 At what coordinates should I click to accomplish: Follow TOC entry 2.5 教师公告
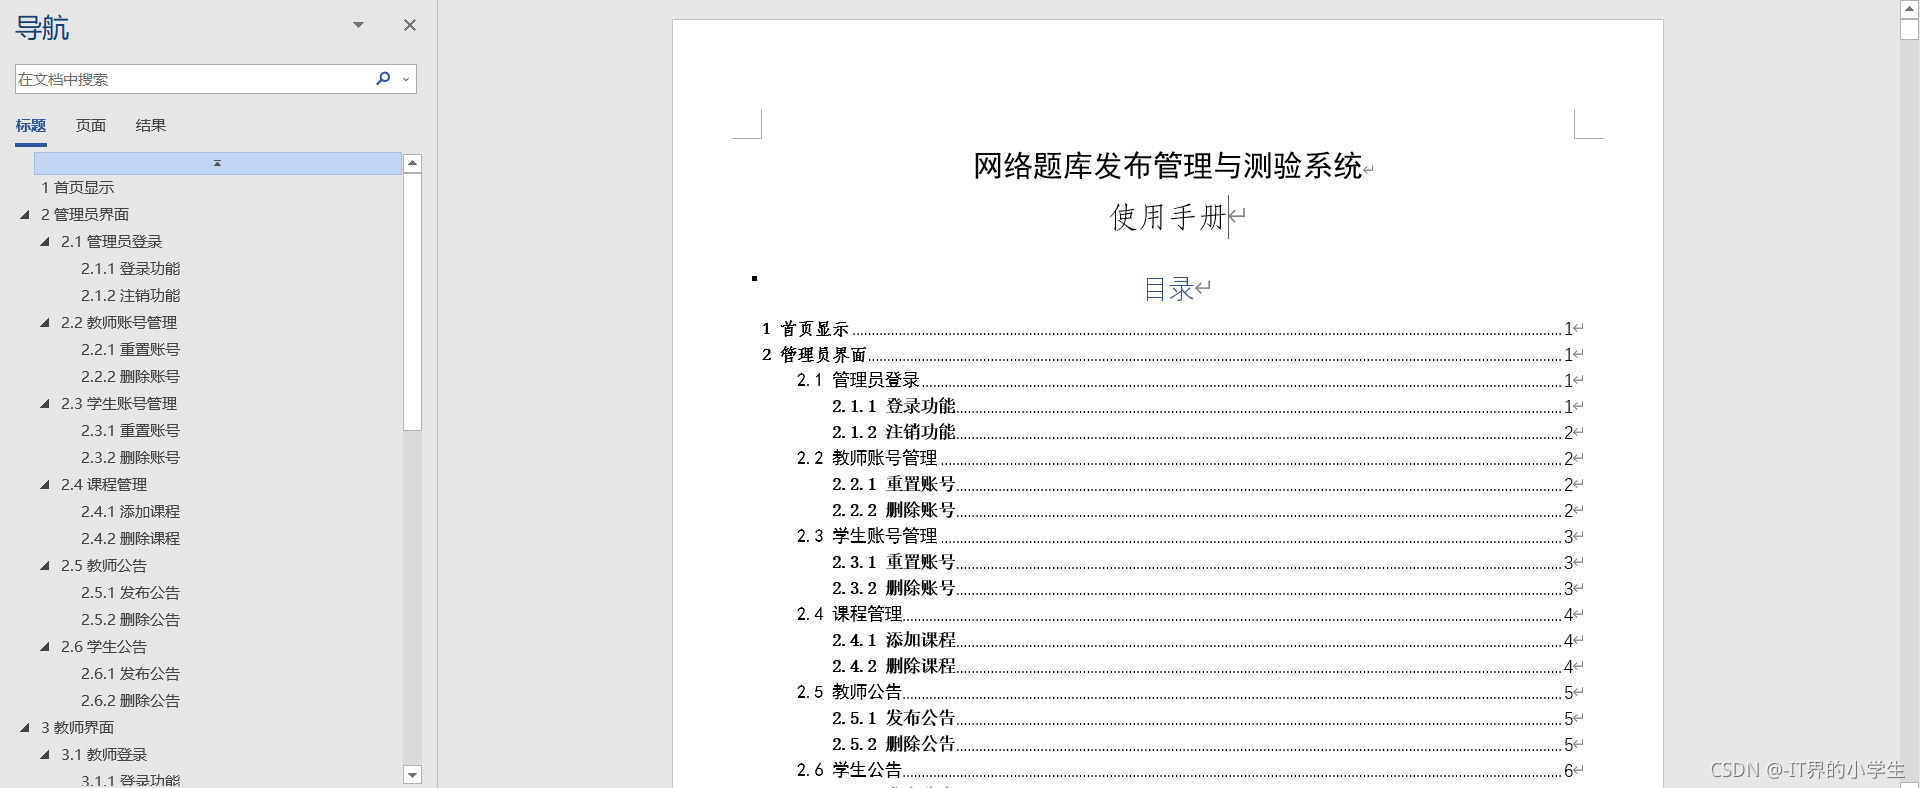pyautogui.click(x=1185, y=692)
